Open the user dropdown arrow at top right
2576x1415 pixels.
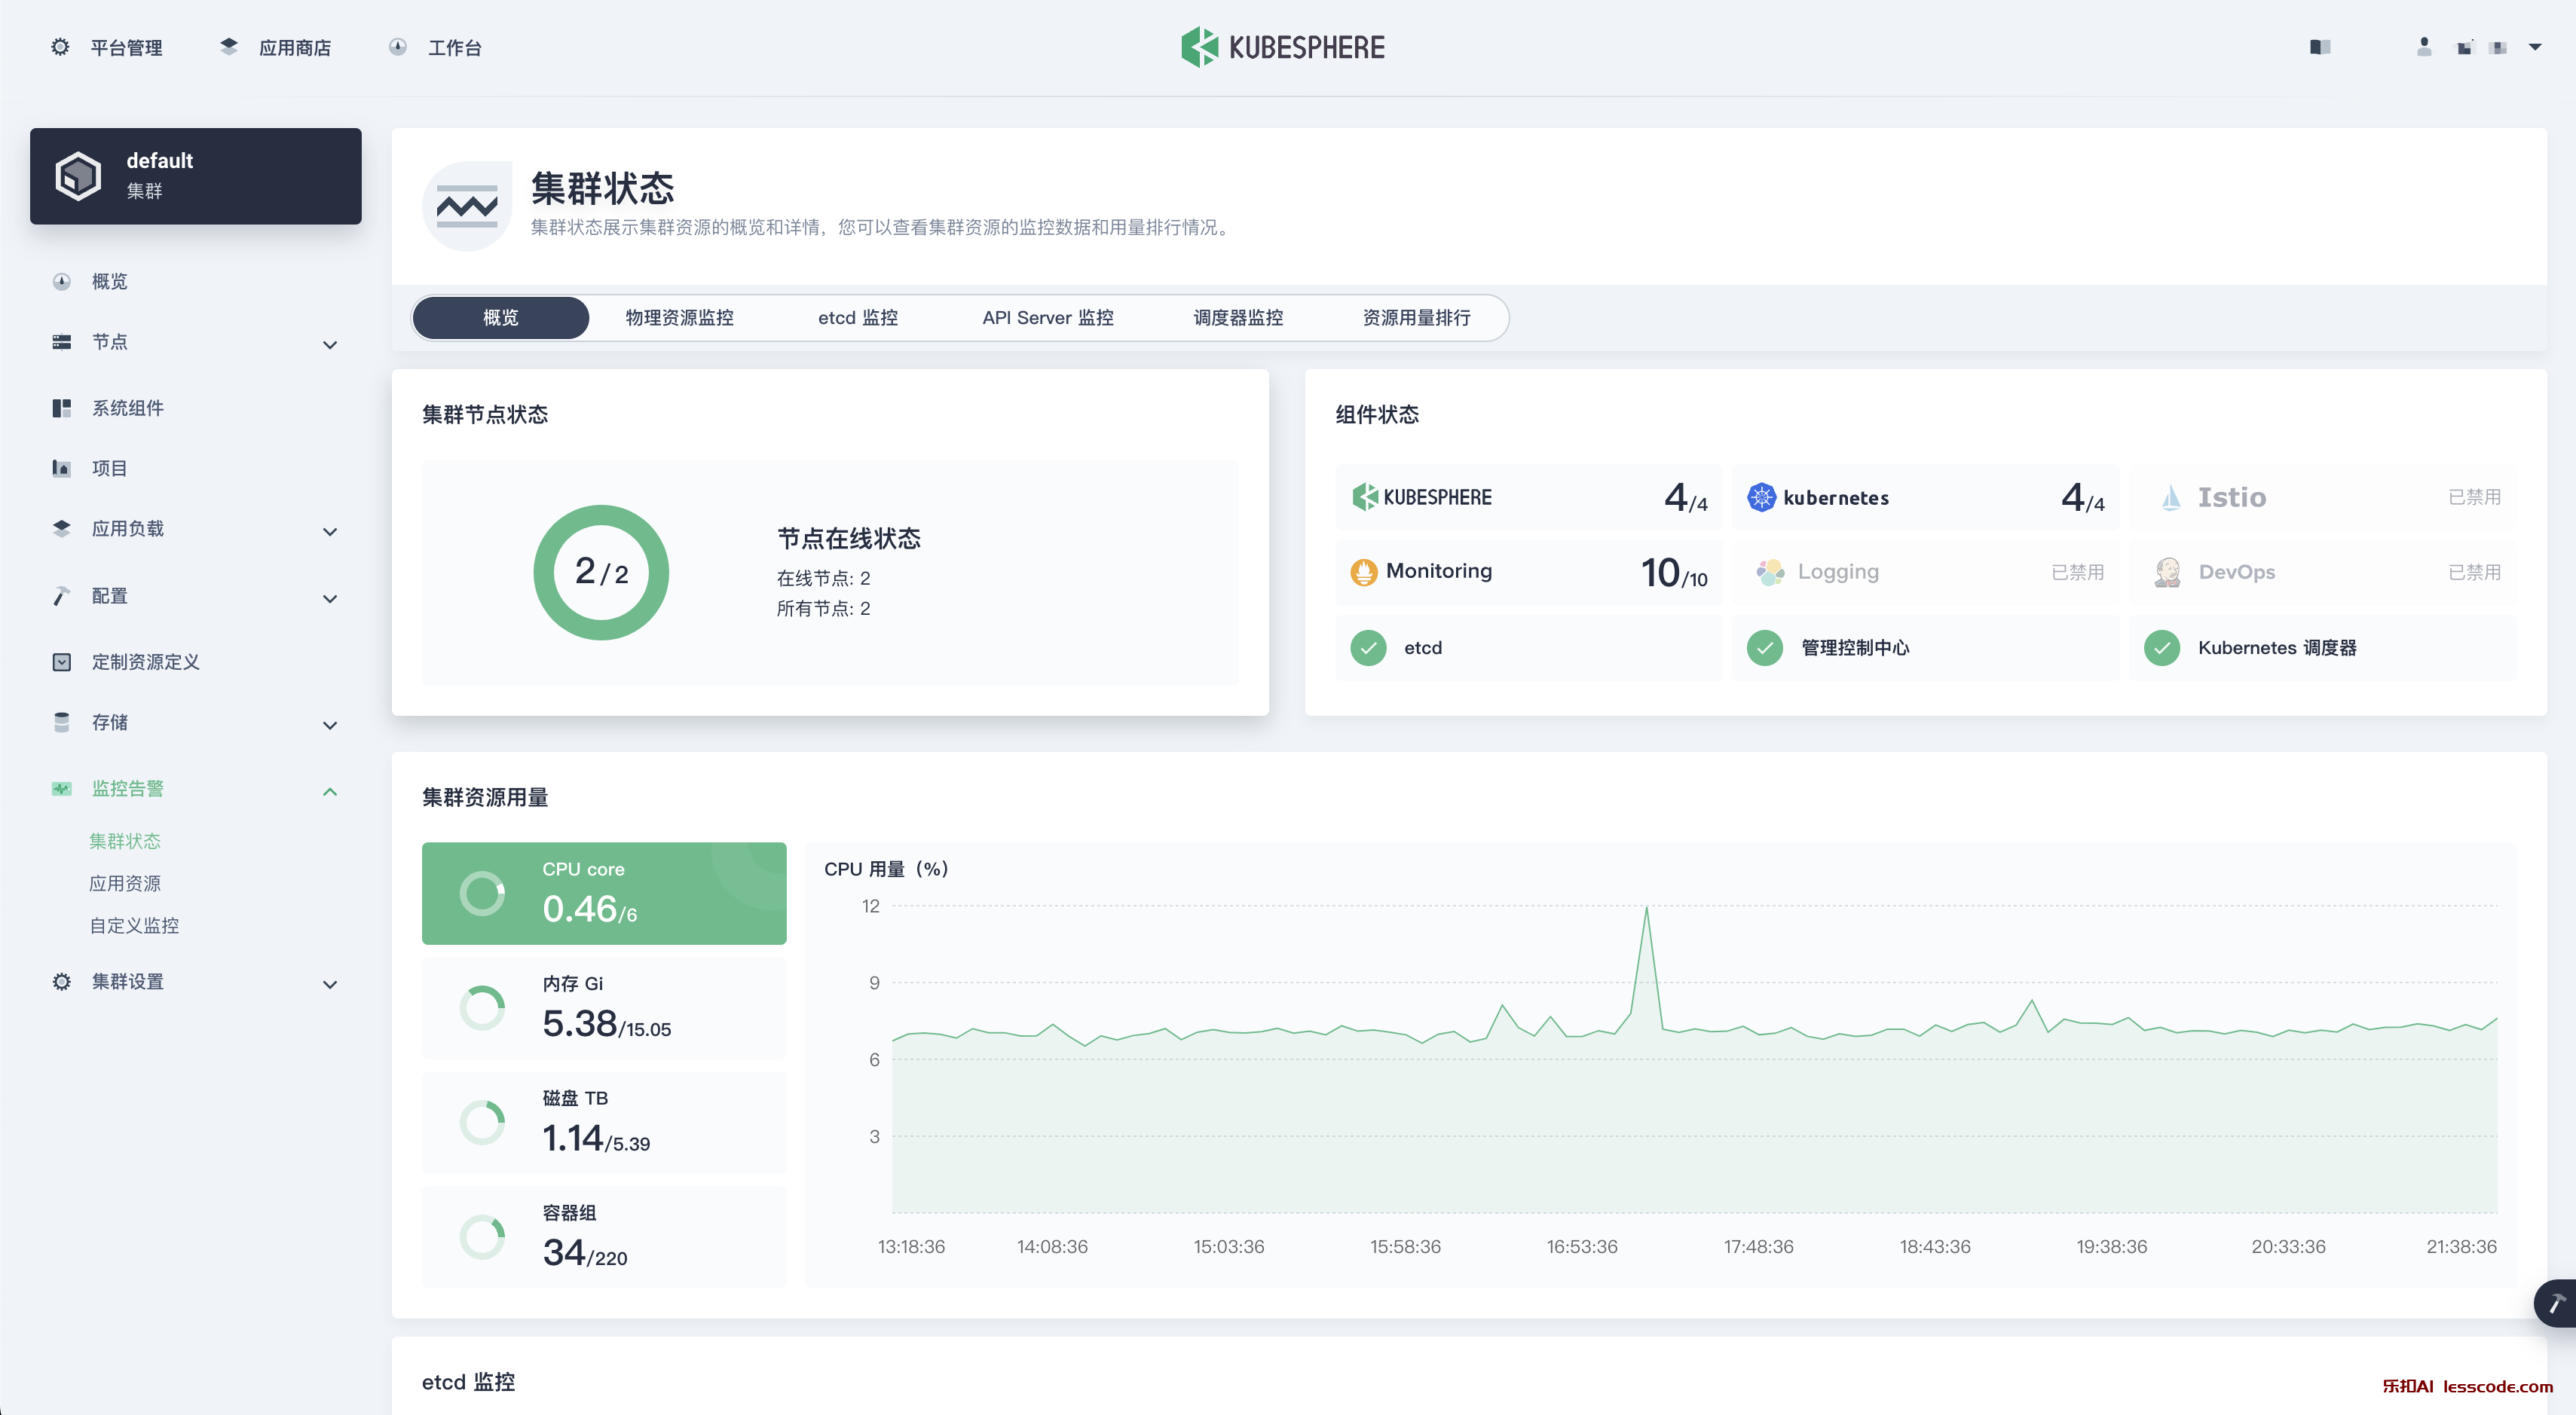[x=2535, y=47]
